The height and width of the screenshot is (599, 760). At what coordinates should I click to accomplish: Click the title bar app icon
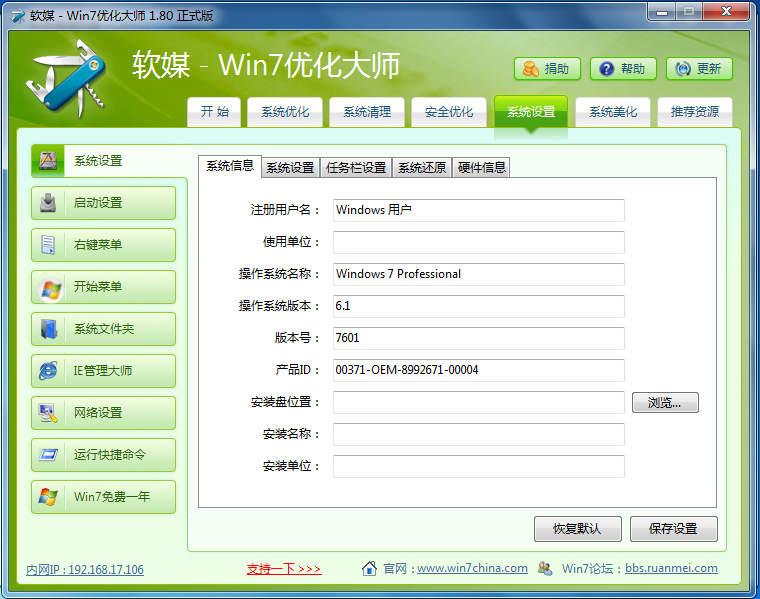point(18,16)
